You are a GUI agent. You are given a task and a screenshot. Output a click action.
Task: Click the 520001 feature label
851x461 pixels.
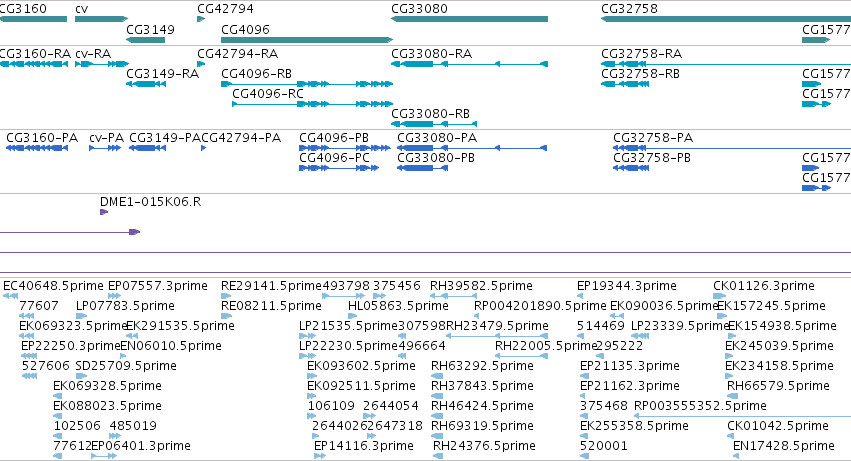click(604, 447)
